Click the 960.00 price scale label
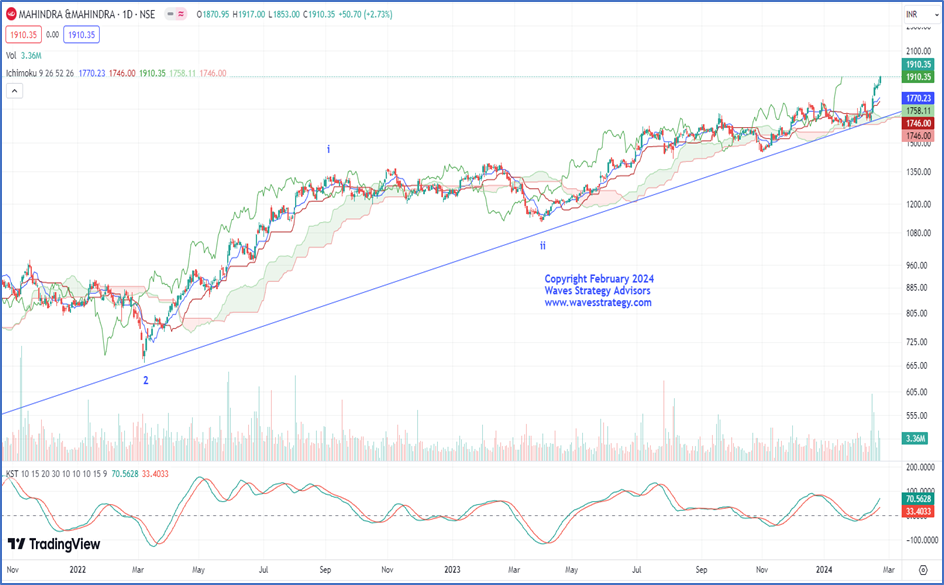 [917, 265]
